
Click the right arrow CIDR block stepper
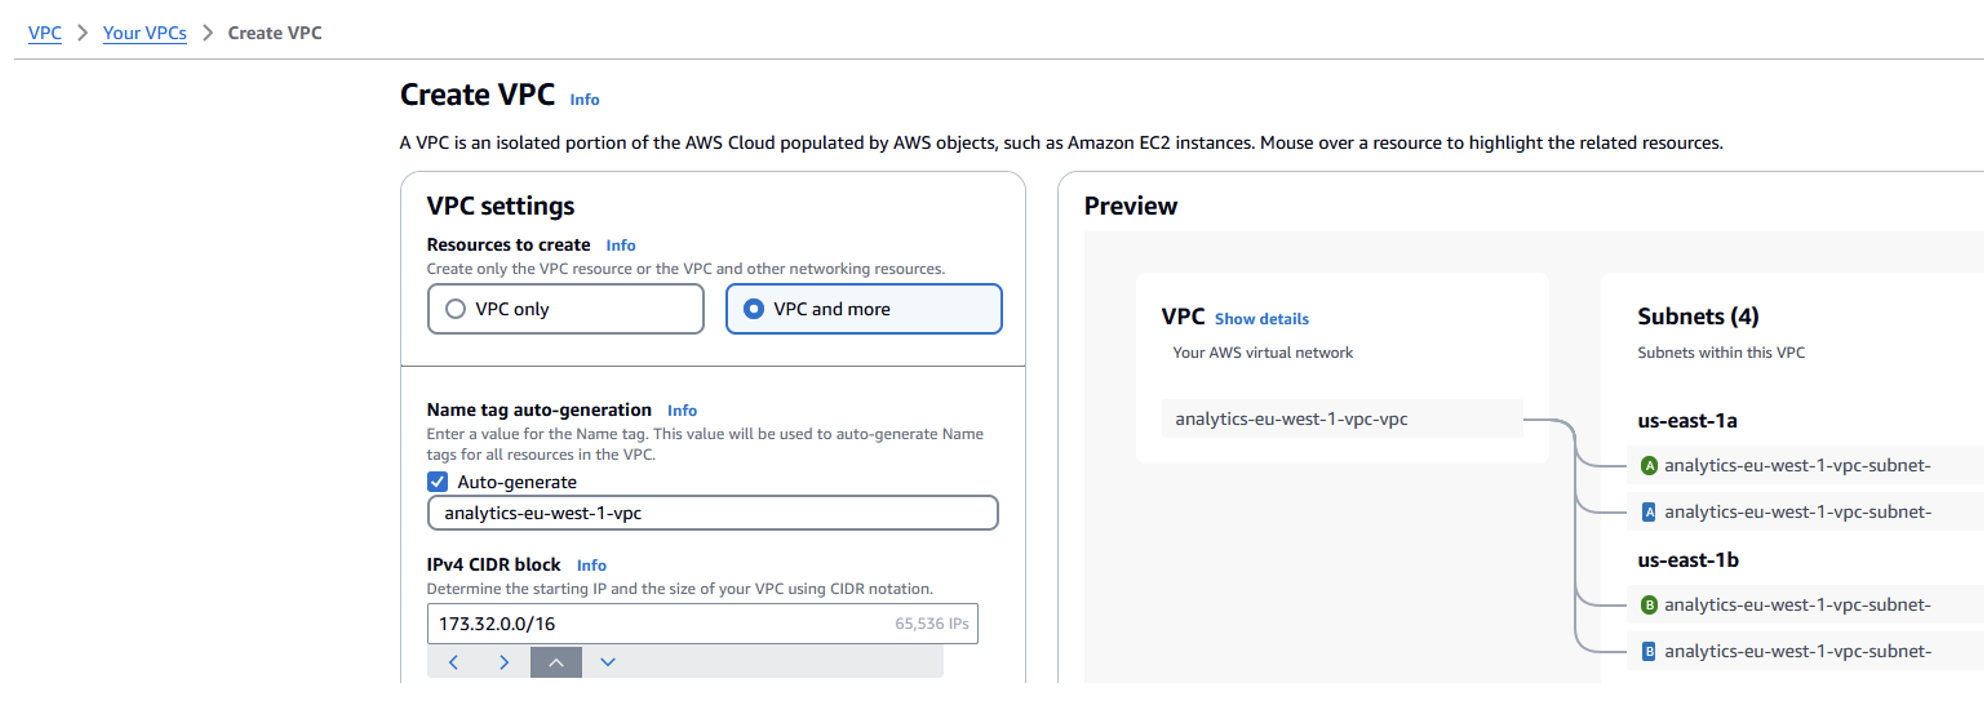point(504,662)
